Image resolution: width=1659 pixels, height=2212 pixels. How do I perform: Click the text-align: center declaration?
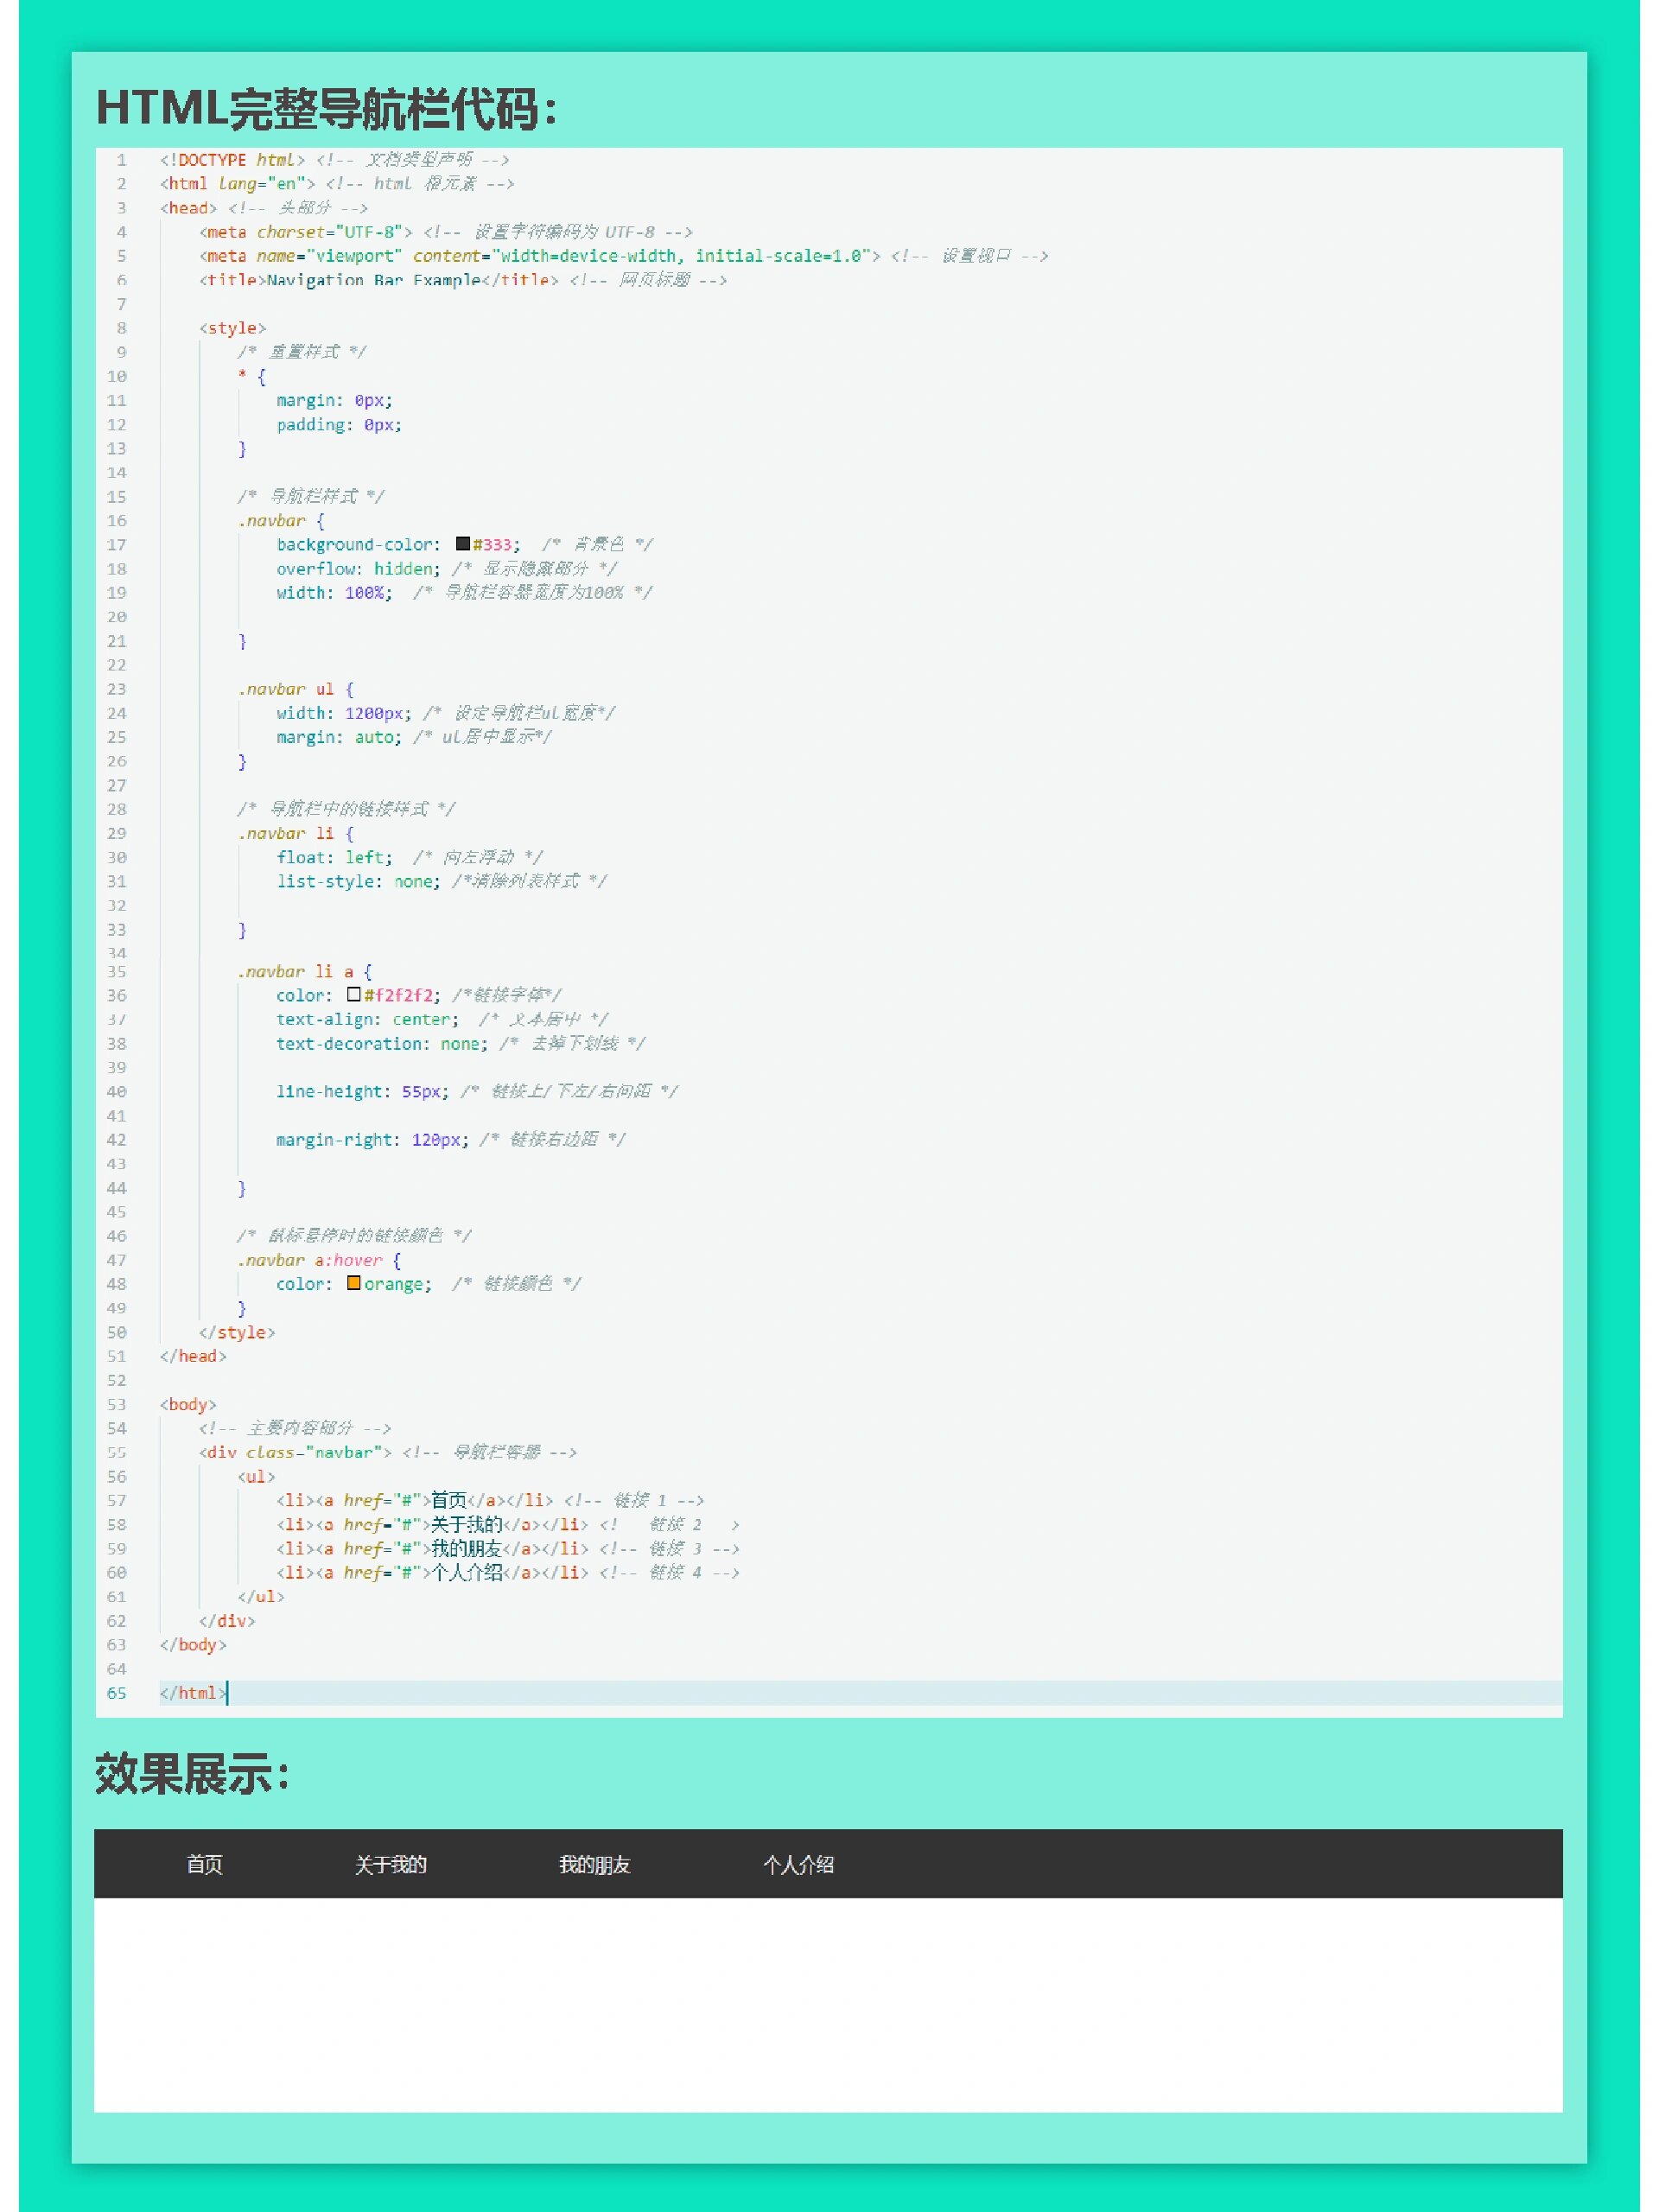[x=367, y=1019]
